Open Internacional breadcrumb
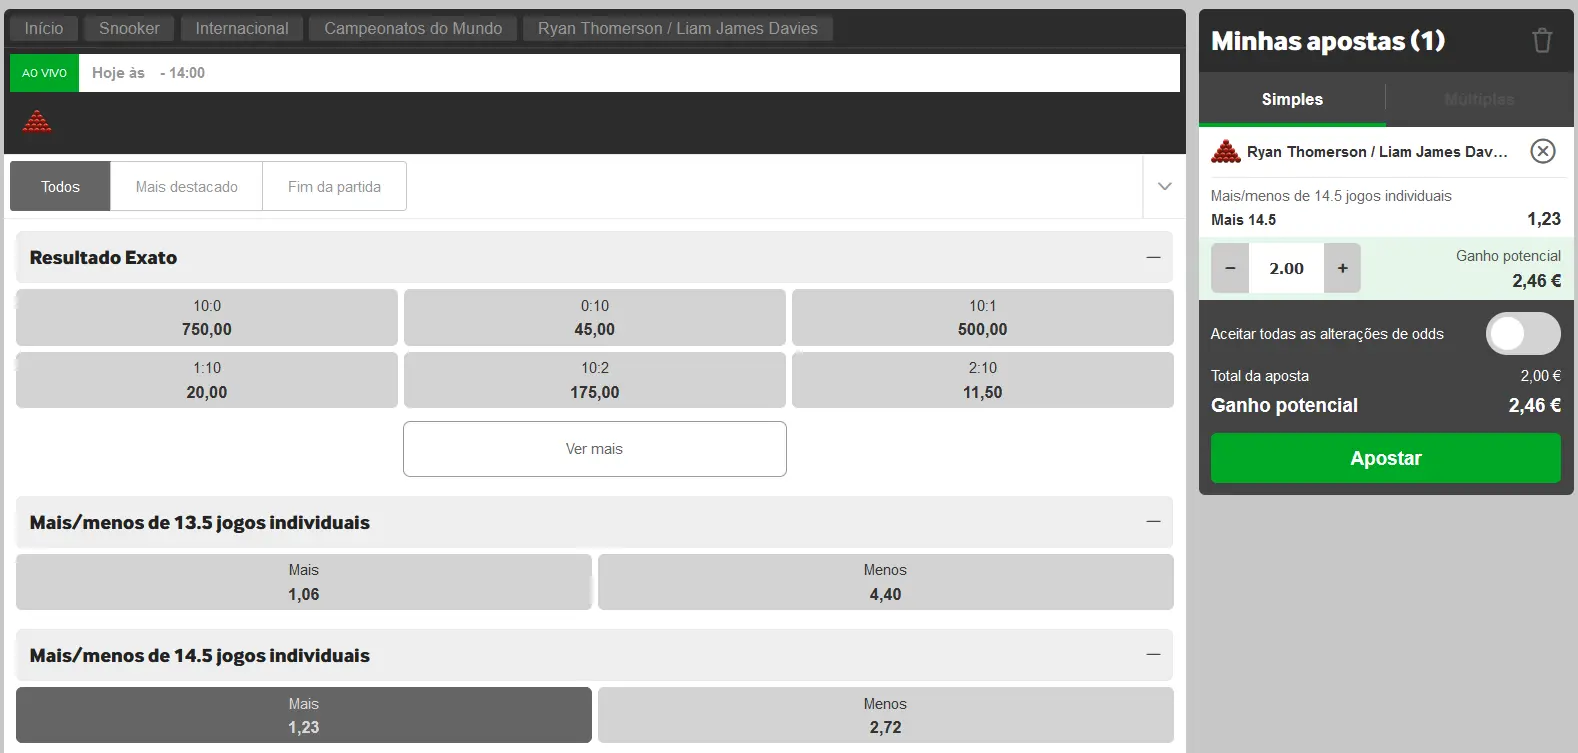Viewport: 1578px width, 753px height. point(242,28)
